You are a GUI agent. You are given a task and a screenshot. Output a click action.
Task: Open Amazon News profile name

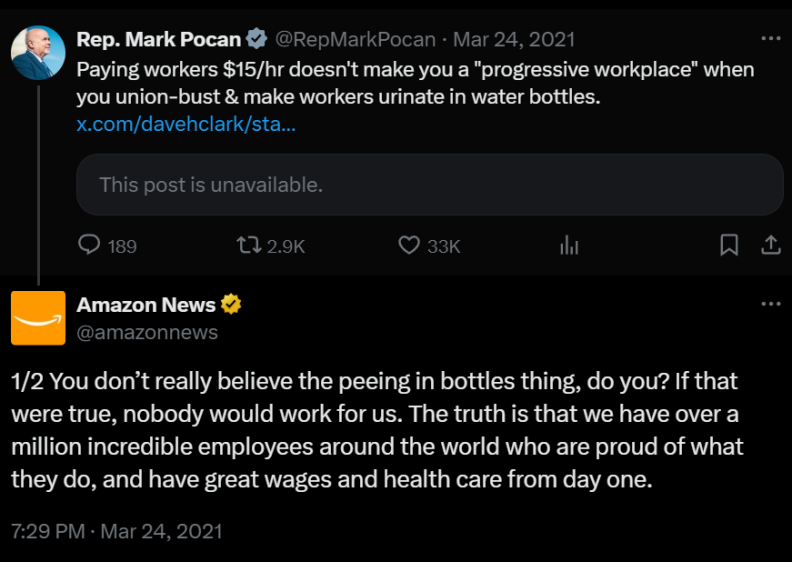[x=146, y=305]
